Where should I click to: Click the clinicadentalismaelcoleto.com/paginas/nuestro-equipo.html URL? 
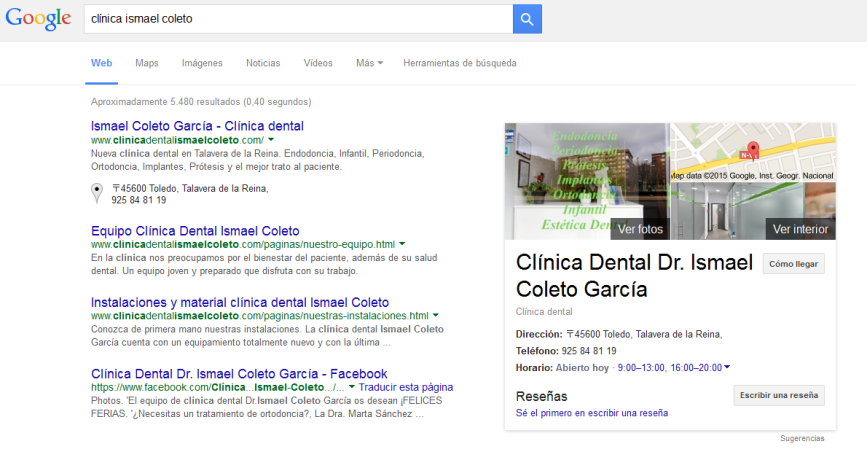point(243,244)
